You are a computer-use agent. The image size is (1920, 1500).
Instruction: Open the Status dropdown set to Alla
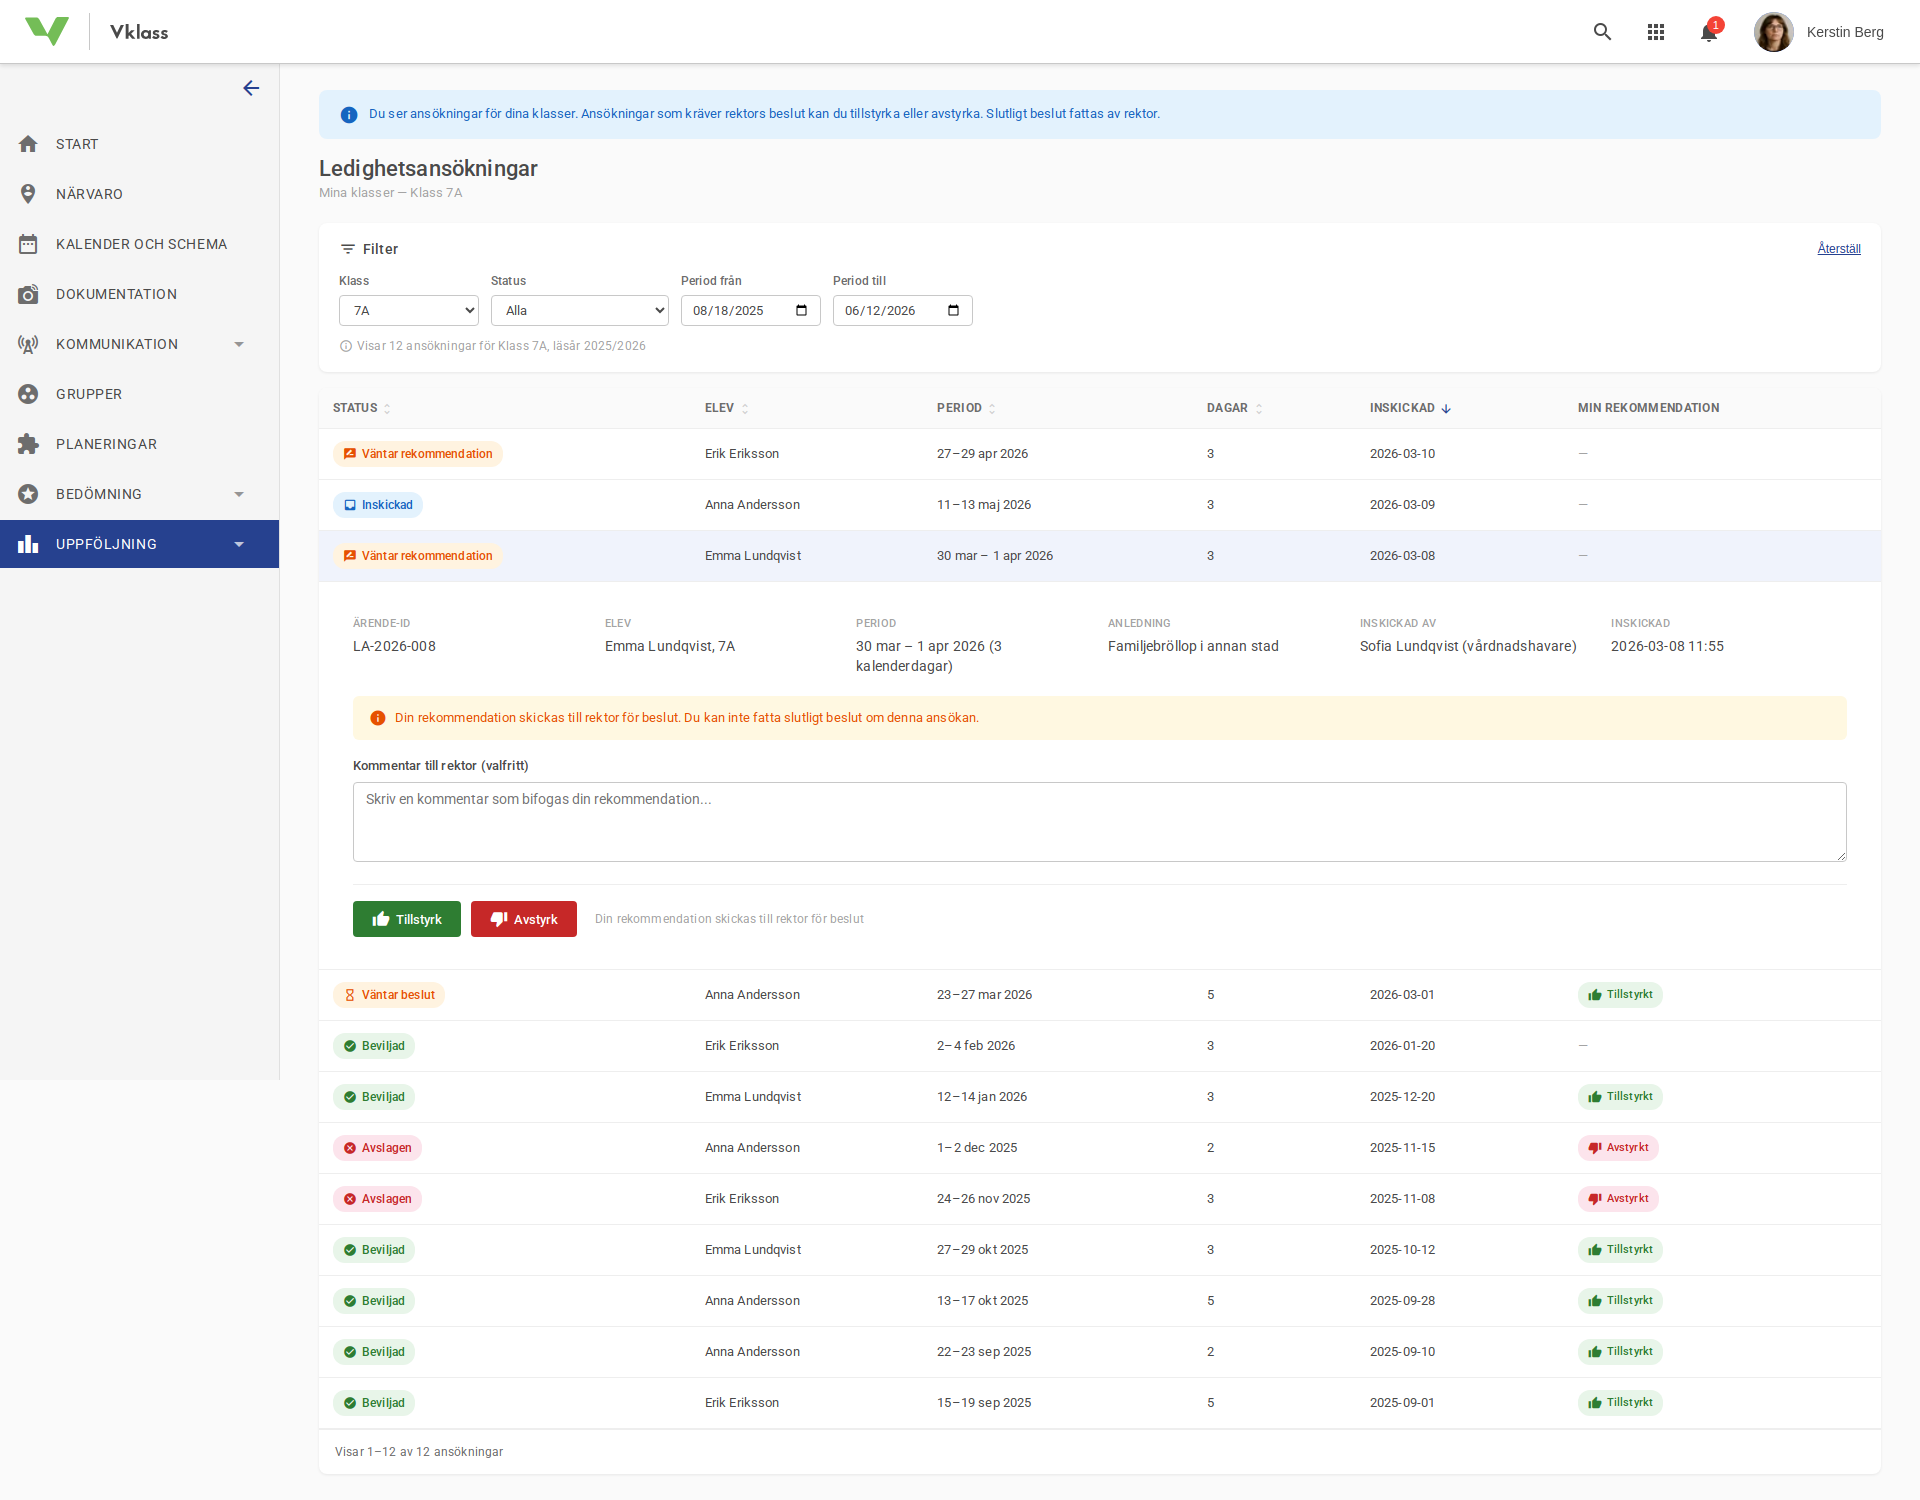[x=579, y=310]
